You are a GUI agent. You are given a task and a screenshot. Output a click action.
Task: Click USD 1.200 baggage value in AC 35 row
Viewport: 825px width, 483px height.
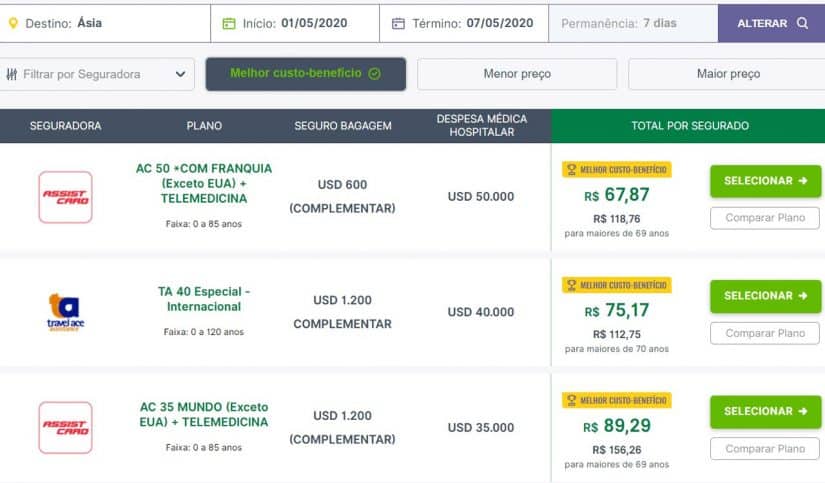point(343,416)
